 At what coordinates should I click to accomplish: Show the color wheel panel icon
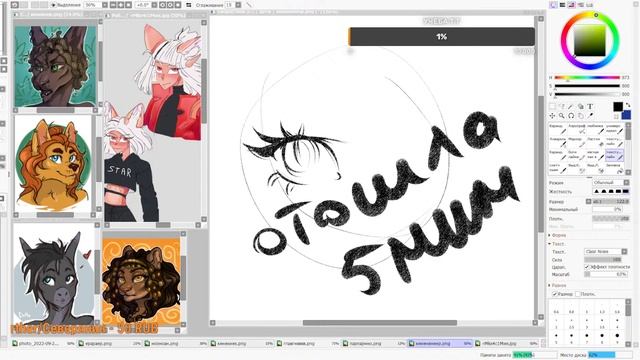pos(553,5)
